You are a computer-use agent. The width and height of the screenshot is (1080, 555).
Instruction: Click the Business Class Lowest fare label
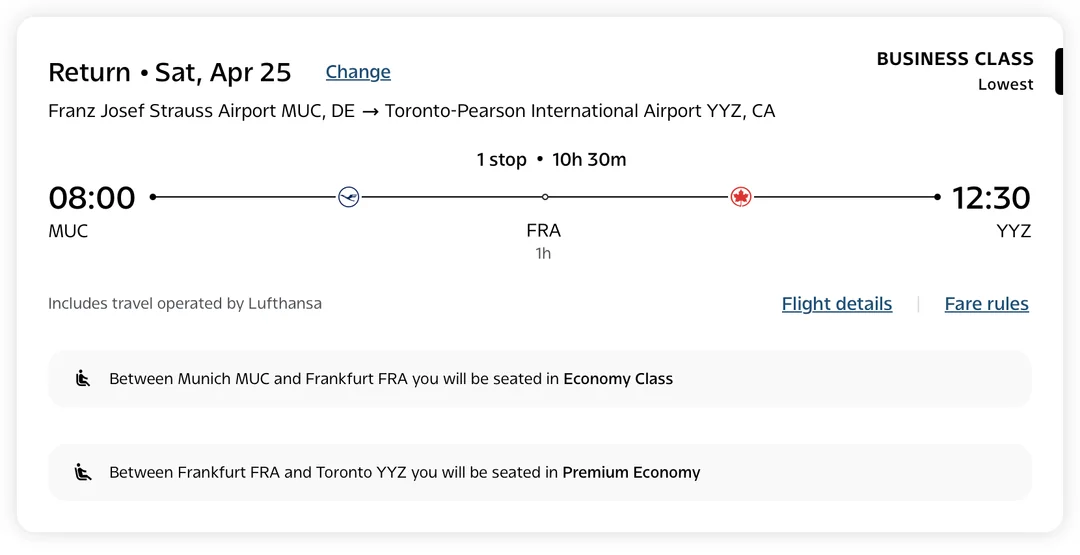pos(954,70)
